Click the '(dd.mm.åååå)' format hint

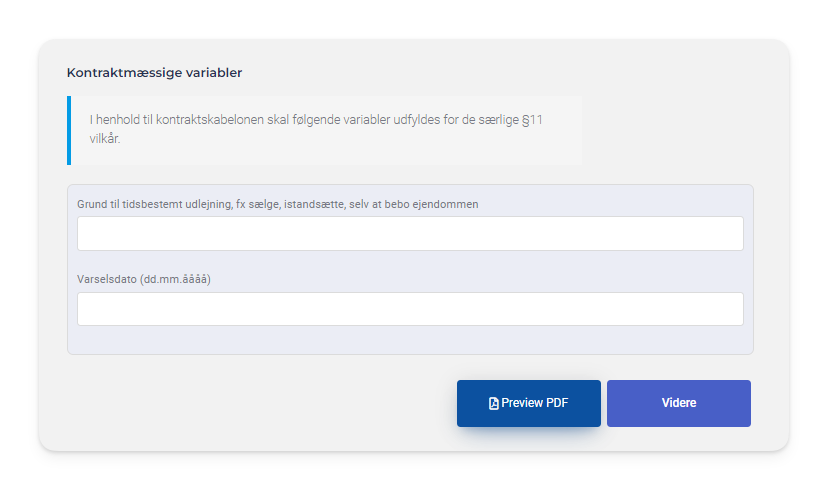click(x=175, y=279)
